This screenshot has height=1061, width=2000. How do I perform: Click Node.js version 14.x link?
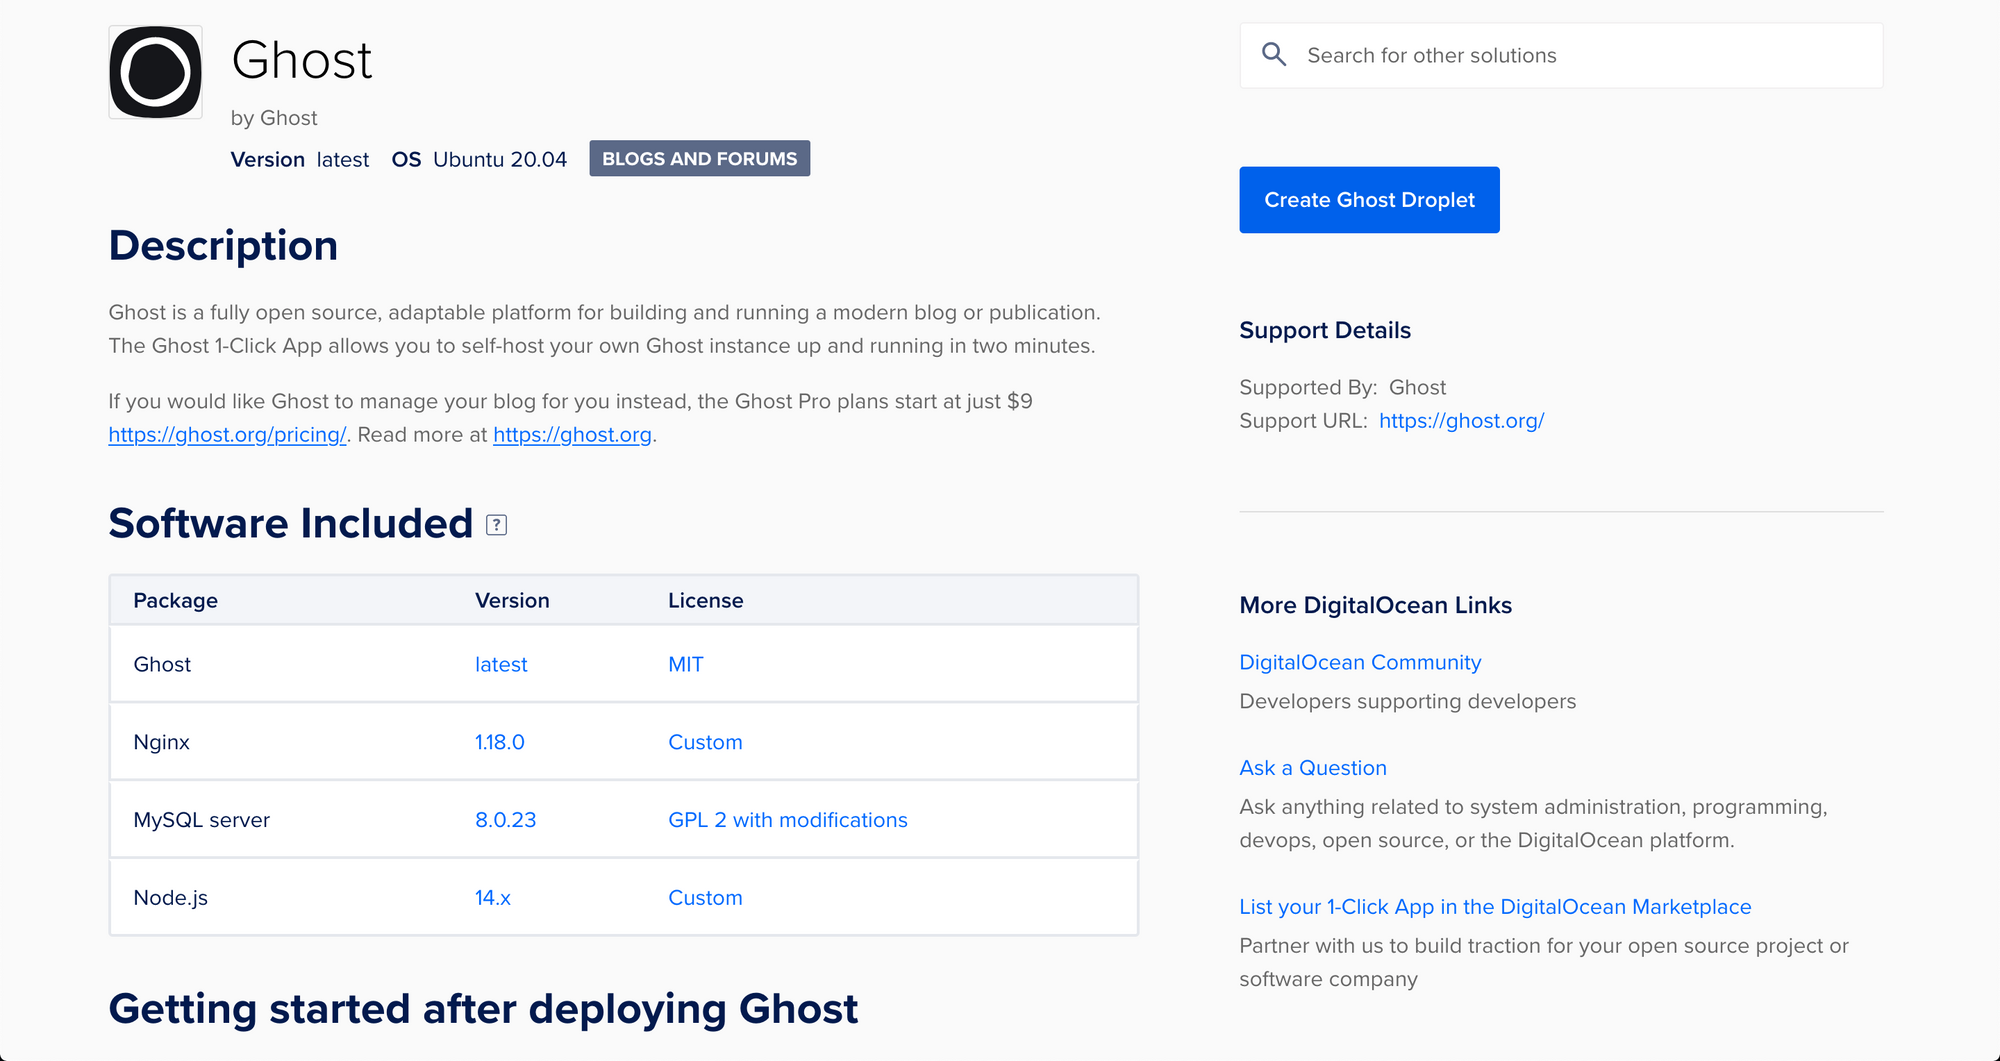coord(492,898)
